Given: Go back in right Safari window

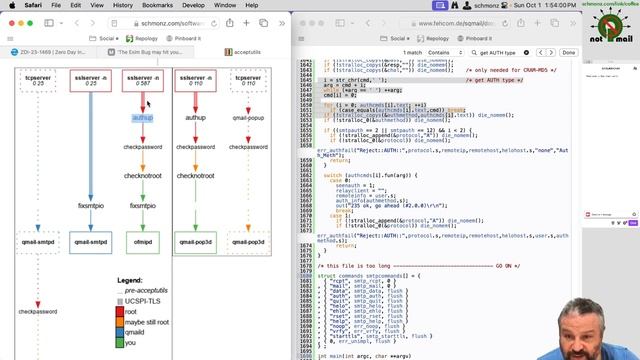Looking at the screenshot, I should [x=368, y=23].
